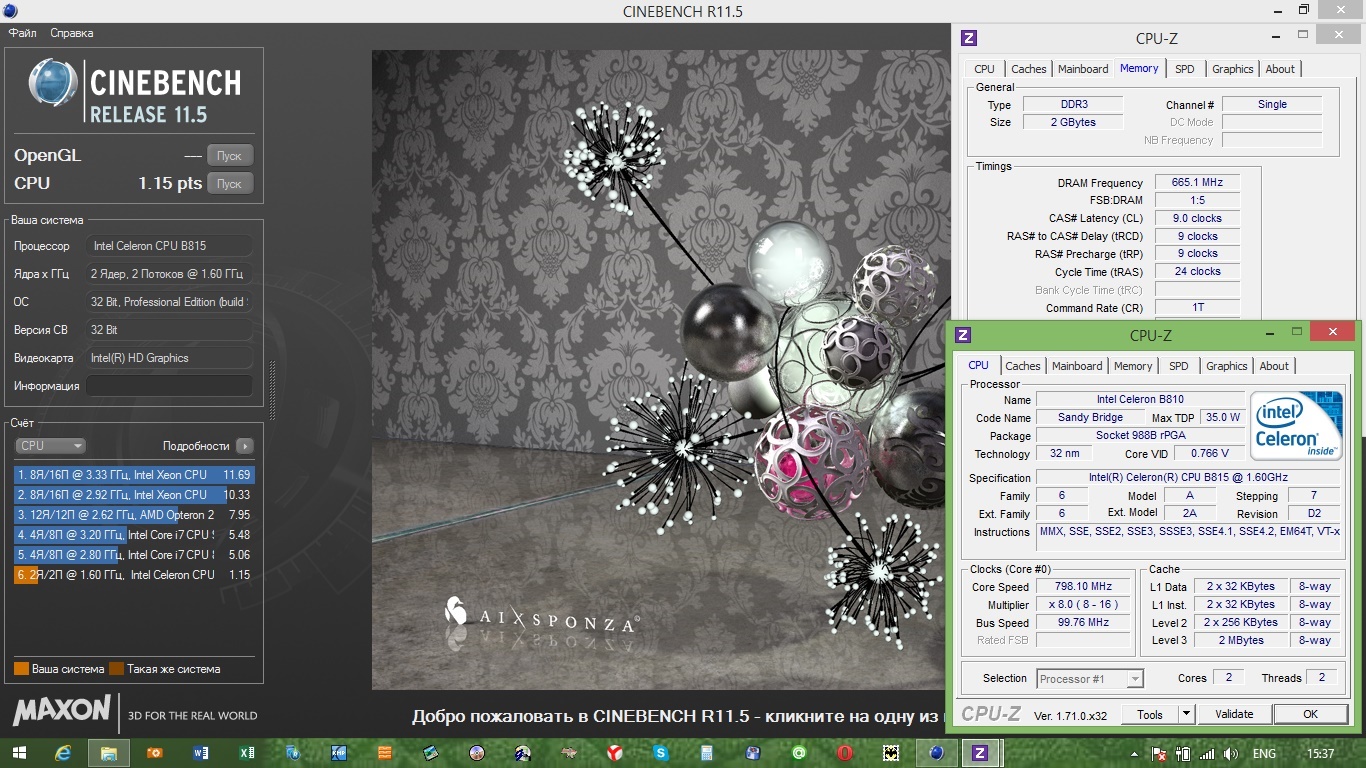Select ranking row 1 Intel Xeon 3.33 ГГц

[x=134, y=475]
